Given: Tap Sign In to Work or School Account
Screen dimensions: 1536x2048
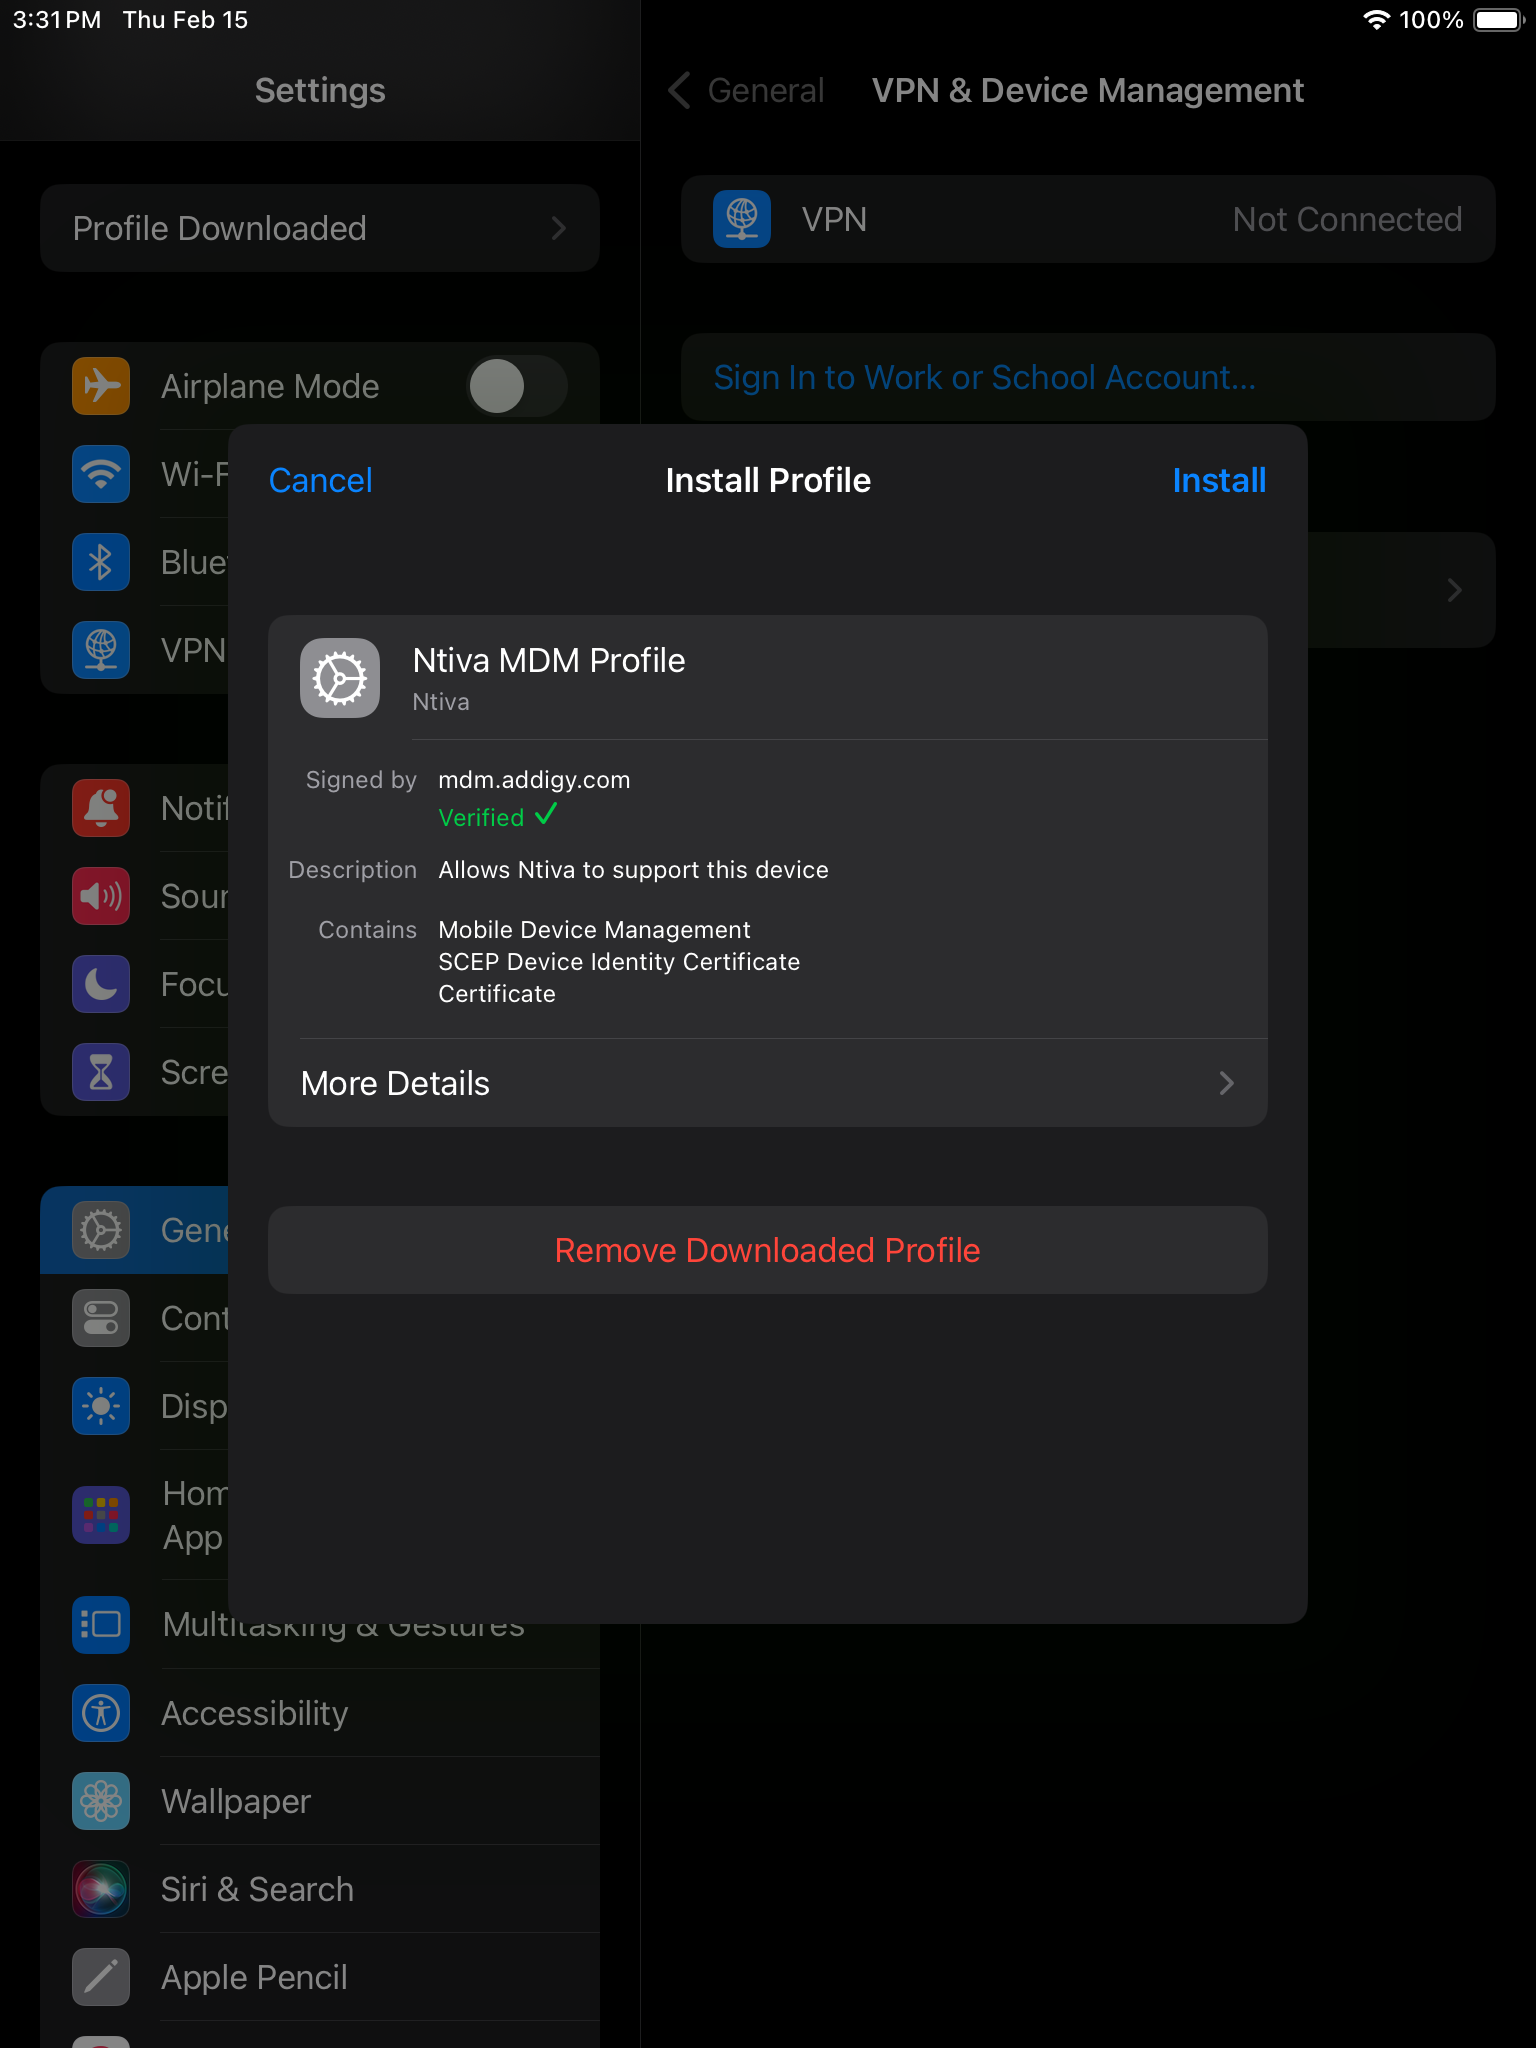Looking at the screenshot, I should (1088, 377).
